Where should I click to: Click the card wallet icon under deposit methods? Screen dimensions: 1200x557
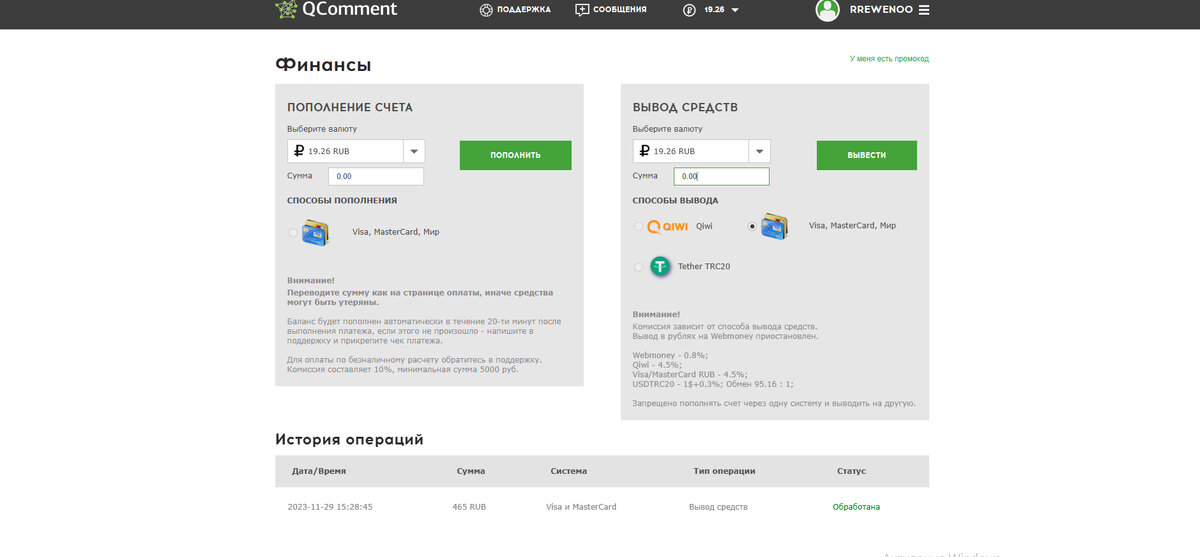(316, 232)
